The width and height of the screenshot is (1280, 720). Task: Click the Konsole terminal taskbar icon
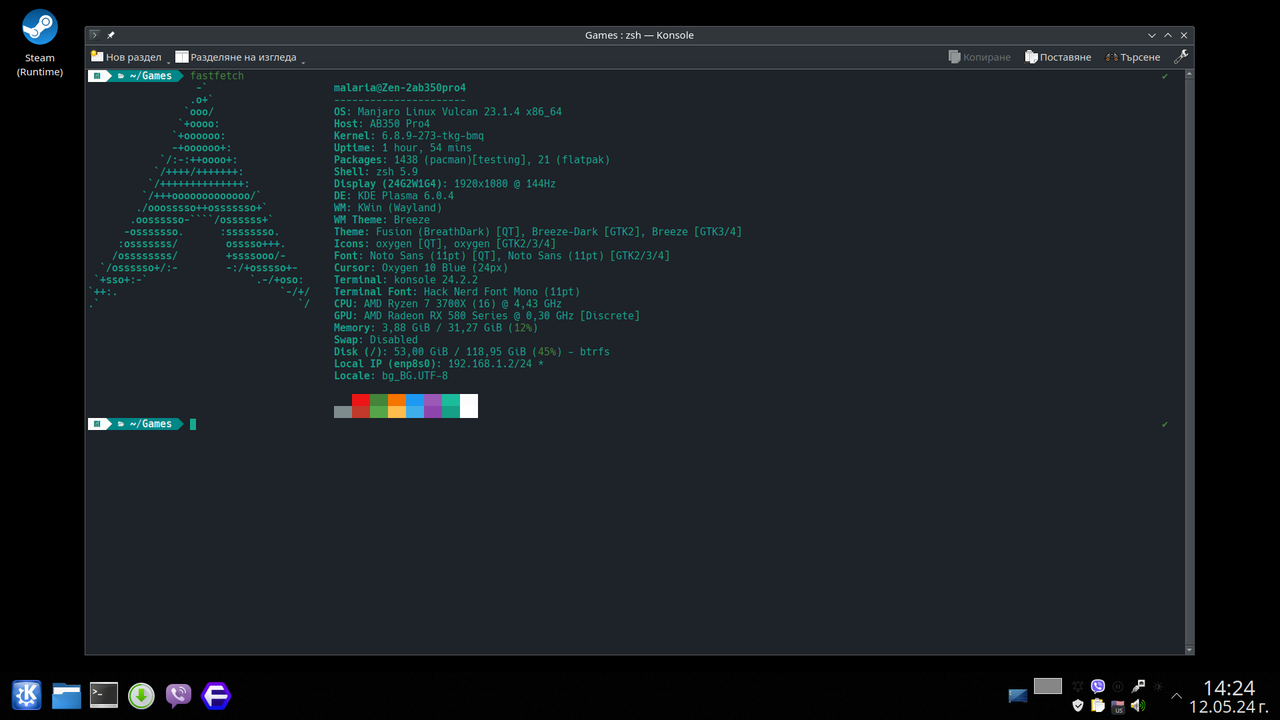(x=104, y=695)
